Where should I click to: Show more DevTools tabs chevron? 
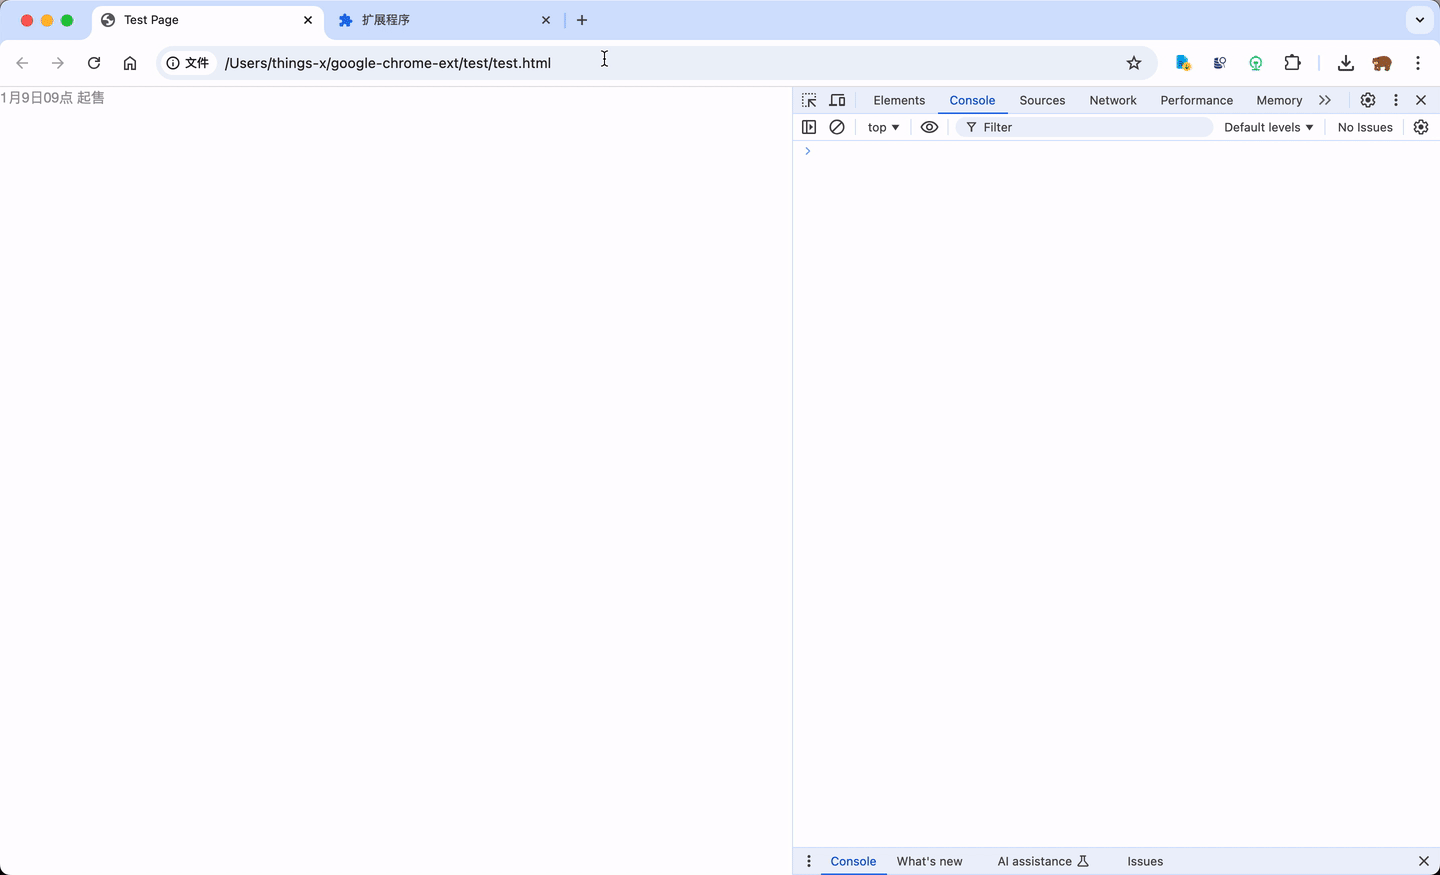pos(1325,100)
